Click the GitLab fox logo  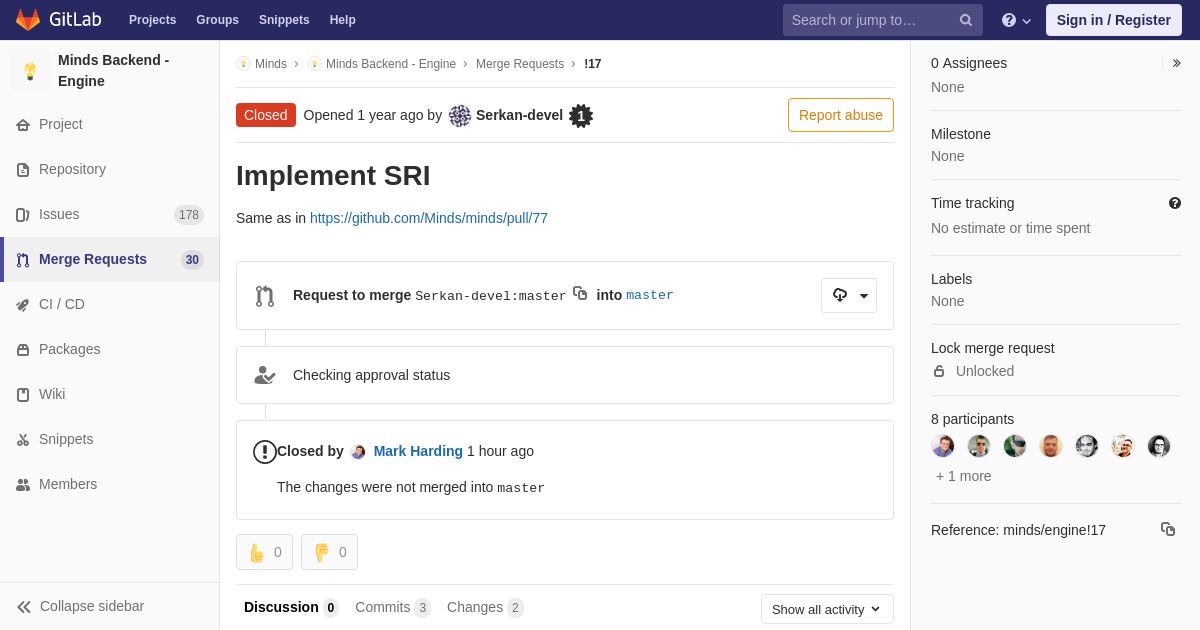pyautogui.click(x=28, y=20)
